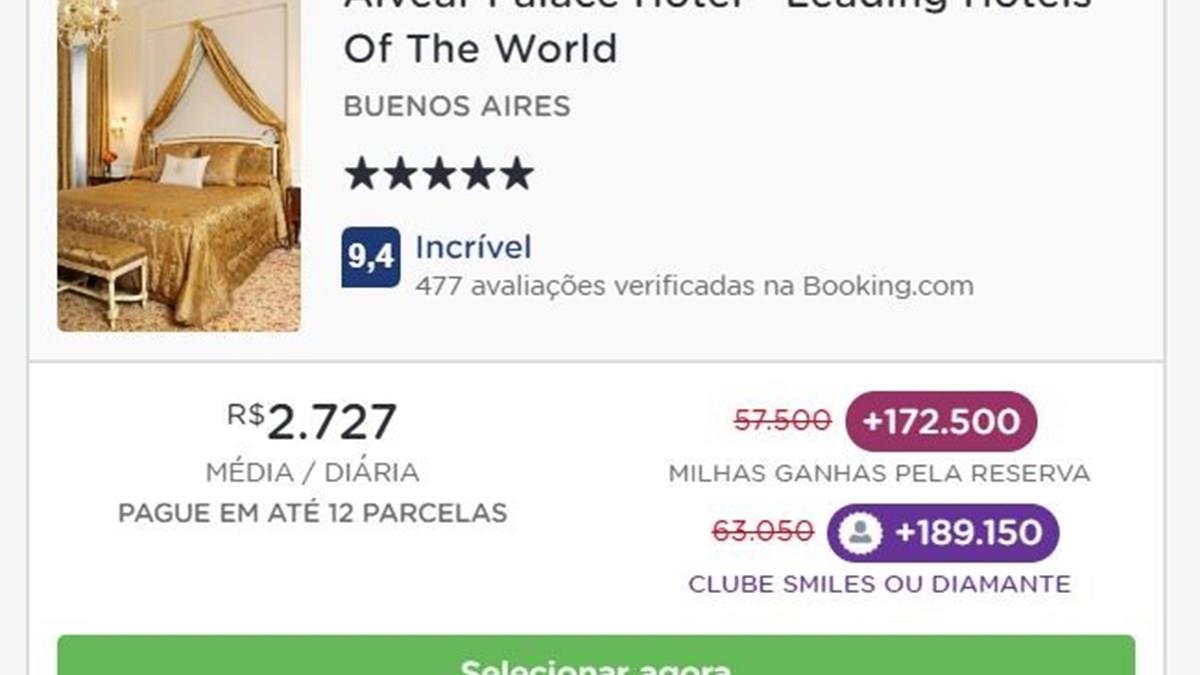Image resolution: width=1200 pixels, height=675 pixels.
Task: Click PAGUE EM ATÉ 12 PARCELAS text
Action: [312, 514]
